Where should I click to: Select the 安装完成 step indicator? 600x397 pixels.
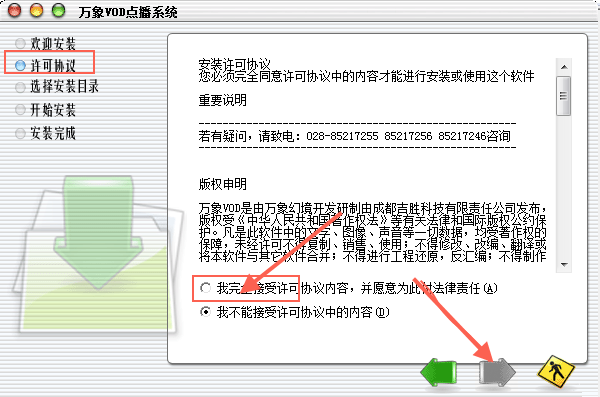[20, 134]
